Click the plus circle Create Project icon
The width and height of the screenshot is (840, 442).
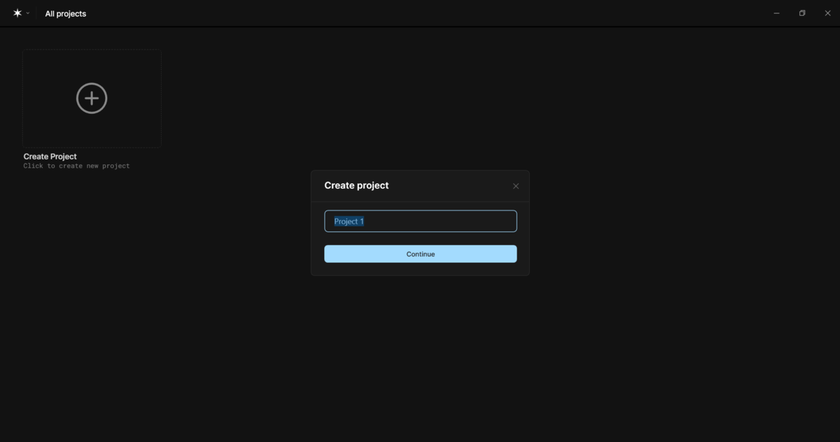click(92, 98)
